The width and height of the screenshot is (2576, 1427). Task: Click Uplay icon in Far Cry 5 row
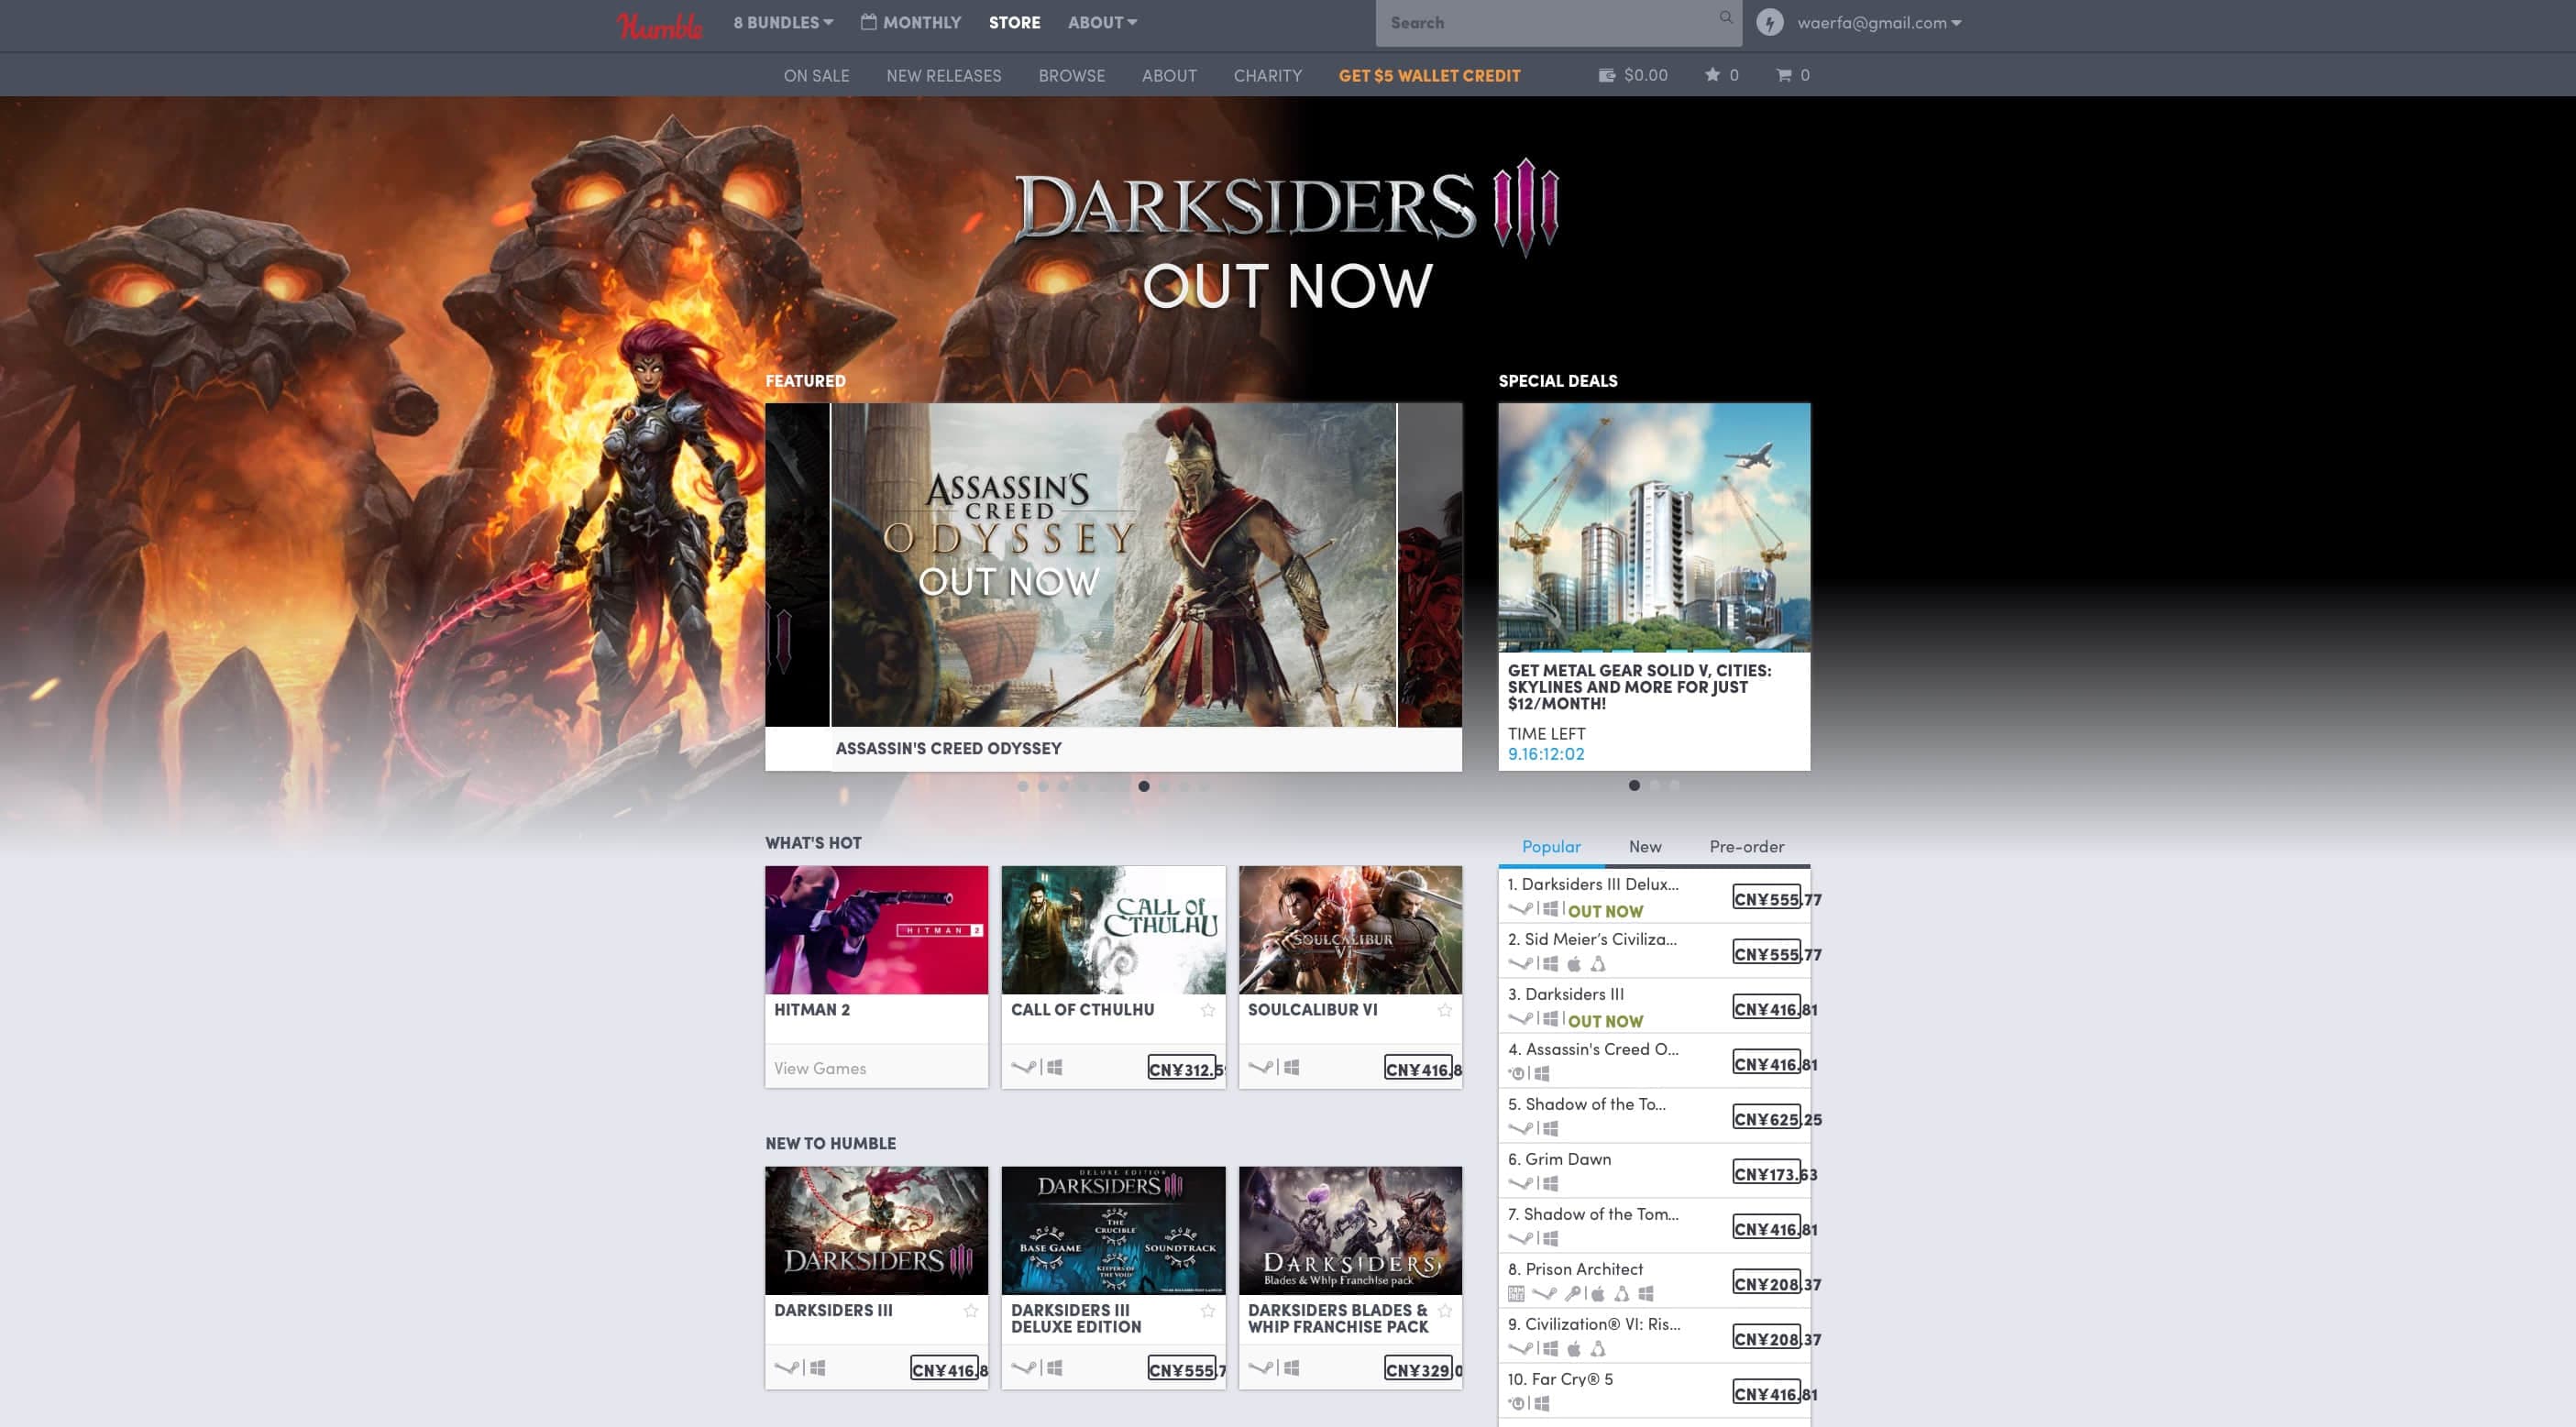[1516, 1404]
